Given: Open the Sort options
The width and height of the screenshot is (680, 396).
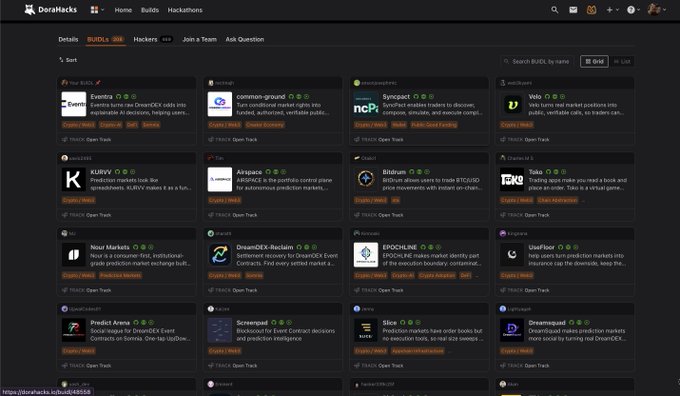Looking at the screenshot, I should (68, 60).
